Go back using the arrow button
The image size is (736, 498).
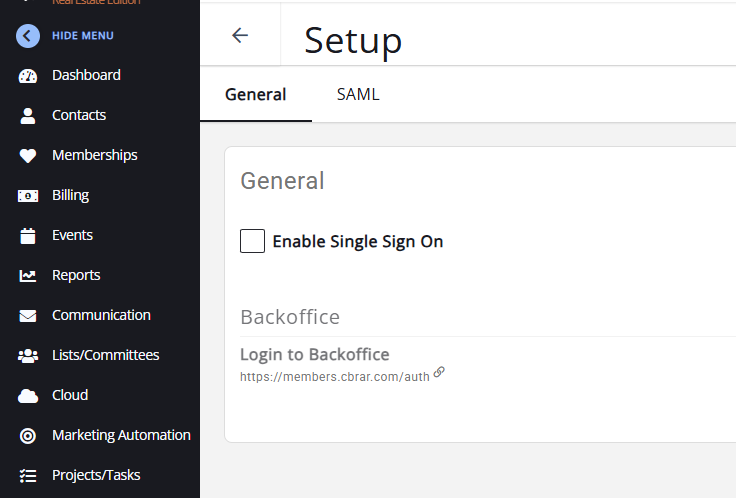click(x=240, y=36)
